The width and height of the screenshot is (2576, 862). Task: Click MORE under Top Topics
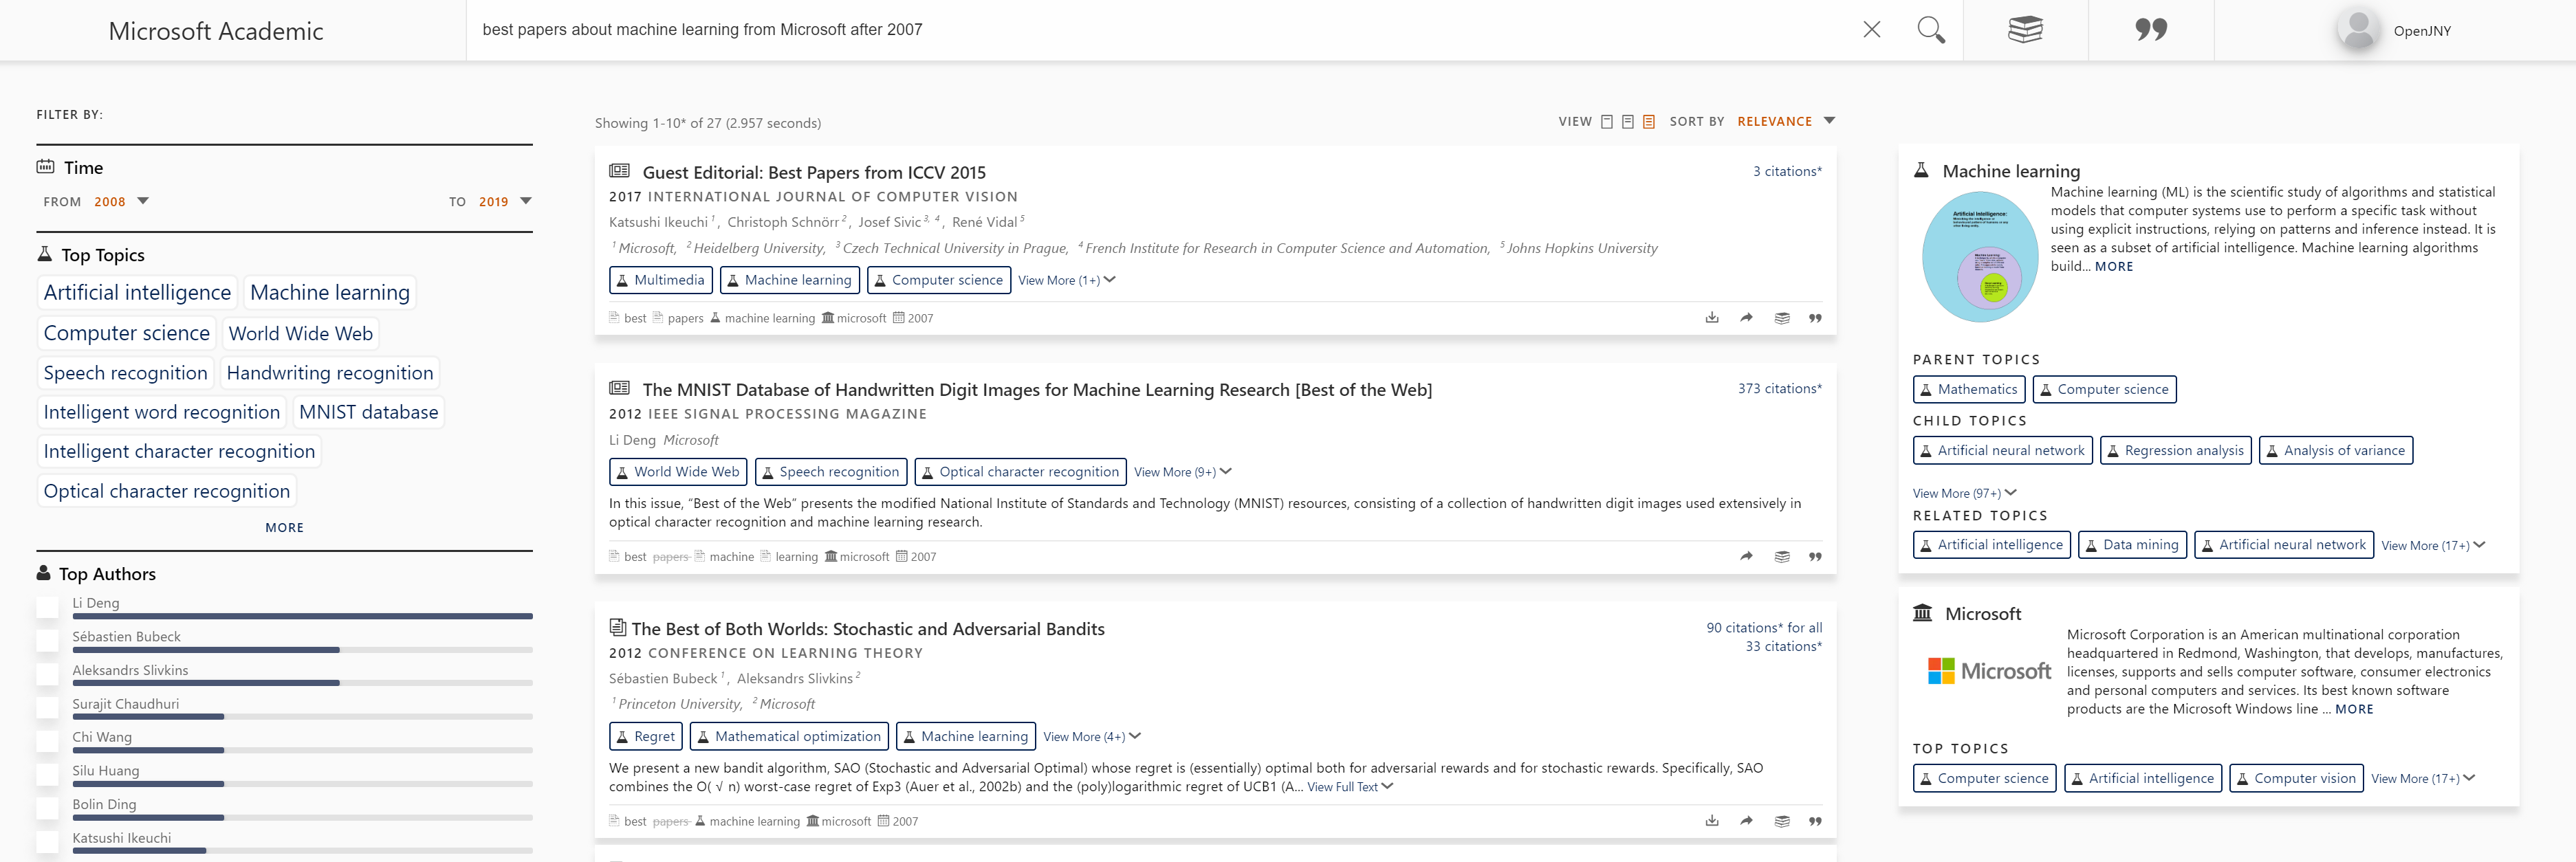[x=284, y=528]
